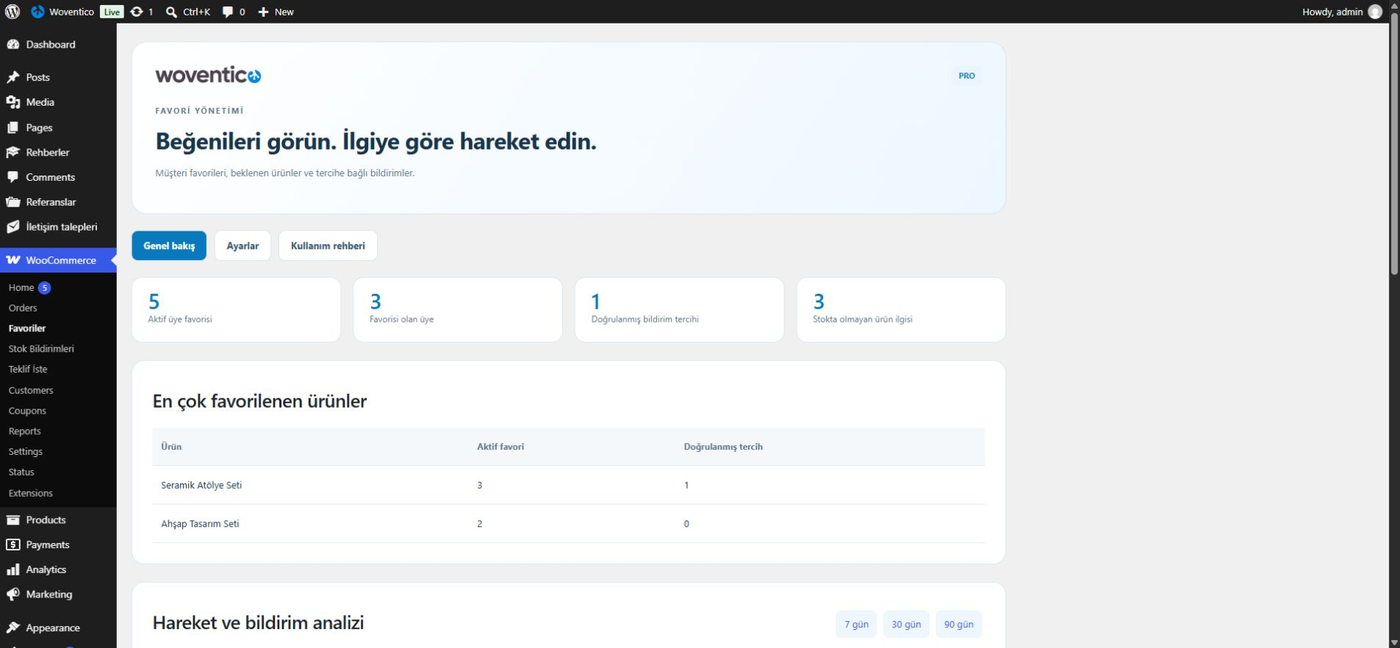Open the Dashboard sidebar icon
The image size is (1400, 648).
point(13,45)
